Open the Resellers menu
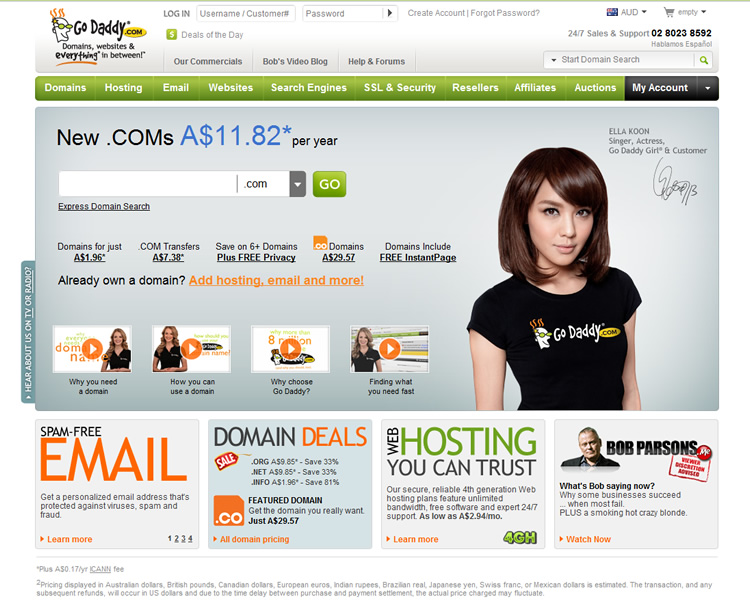Viewport: 750px width, 606px height. [x=475, y=88]
